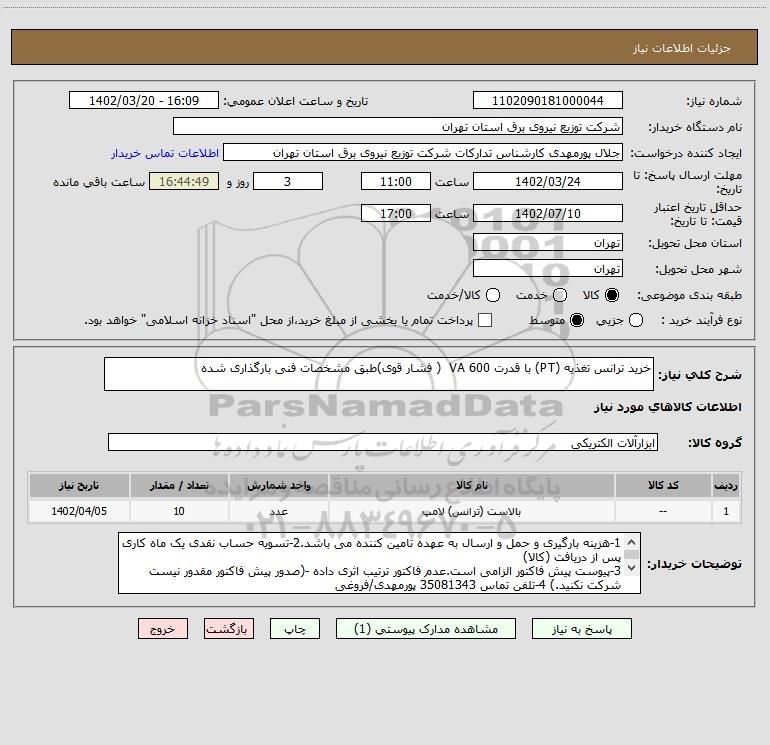Click the شرح کلی نیاز description box

[x=379, y=374]
